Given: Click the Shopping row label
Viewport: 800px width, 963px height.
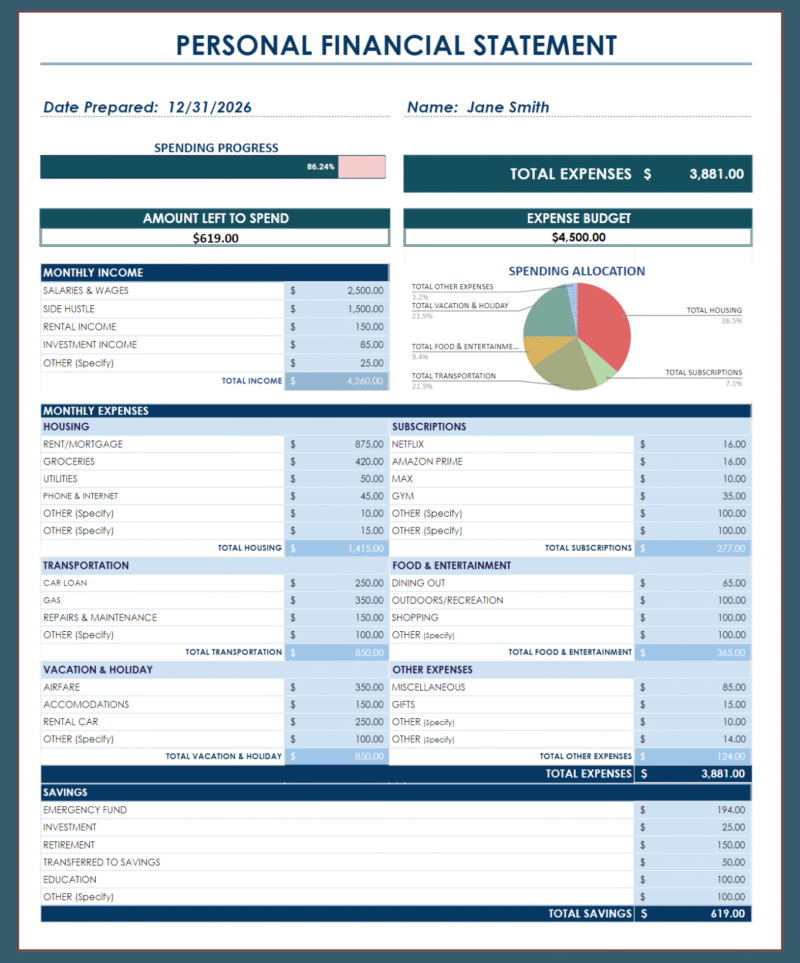Looking at the screenshot, I should [x=415, y=617].
